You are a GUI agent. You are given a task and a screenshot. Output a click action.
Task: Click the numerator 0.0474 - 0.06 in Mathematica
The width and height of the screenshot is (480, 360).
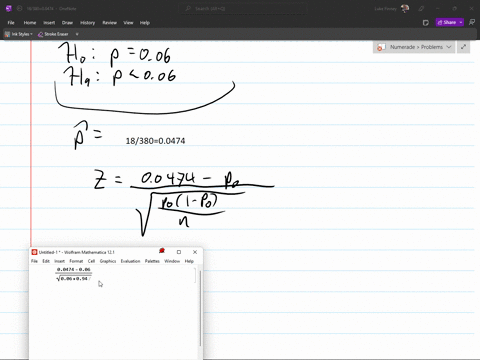coord(74,269)
